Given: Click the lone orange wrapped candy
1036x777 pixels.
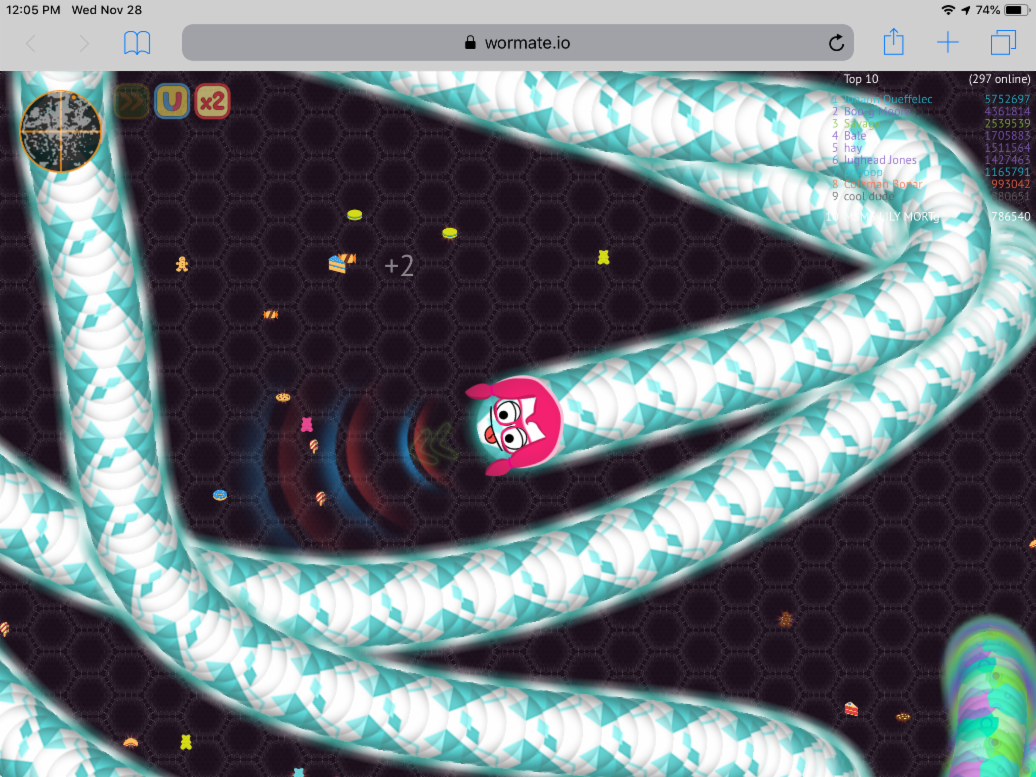Looking at the screenshot, I should (x=271, y=314).
